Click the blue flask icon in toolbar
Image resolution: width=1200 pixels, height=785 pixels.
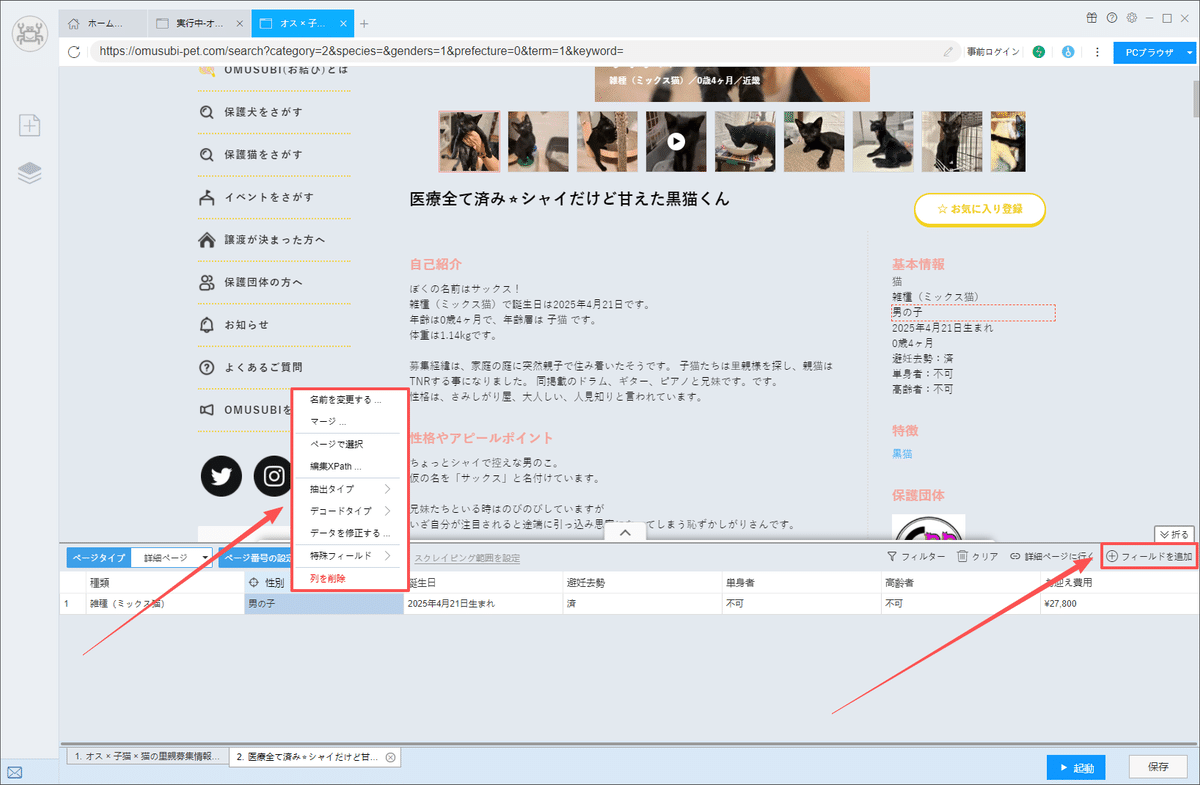pos(1068,51)
